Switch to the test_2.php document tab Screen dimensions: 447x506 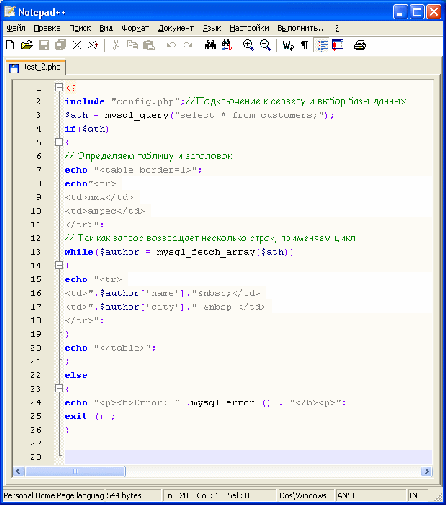[36, 67]
